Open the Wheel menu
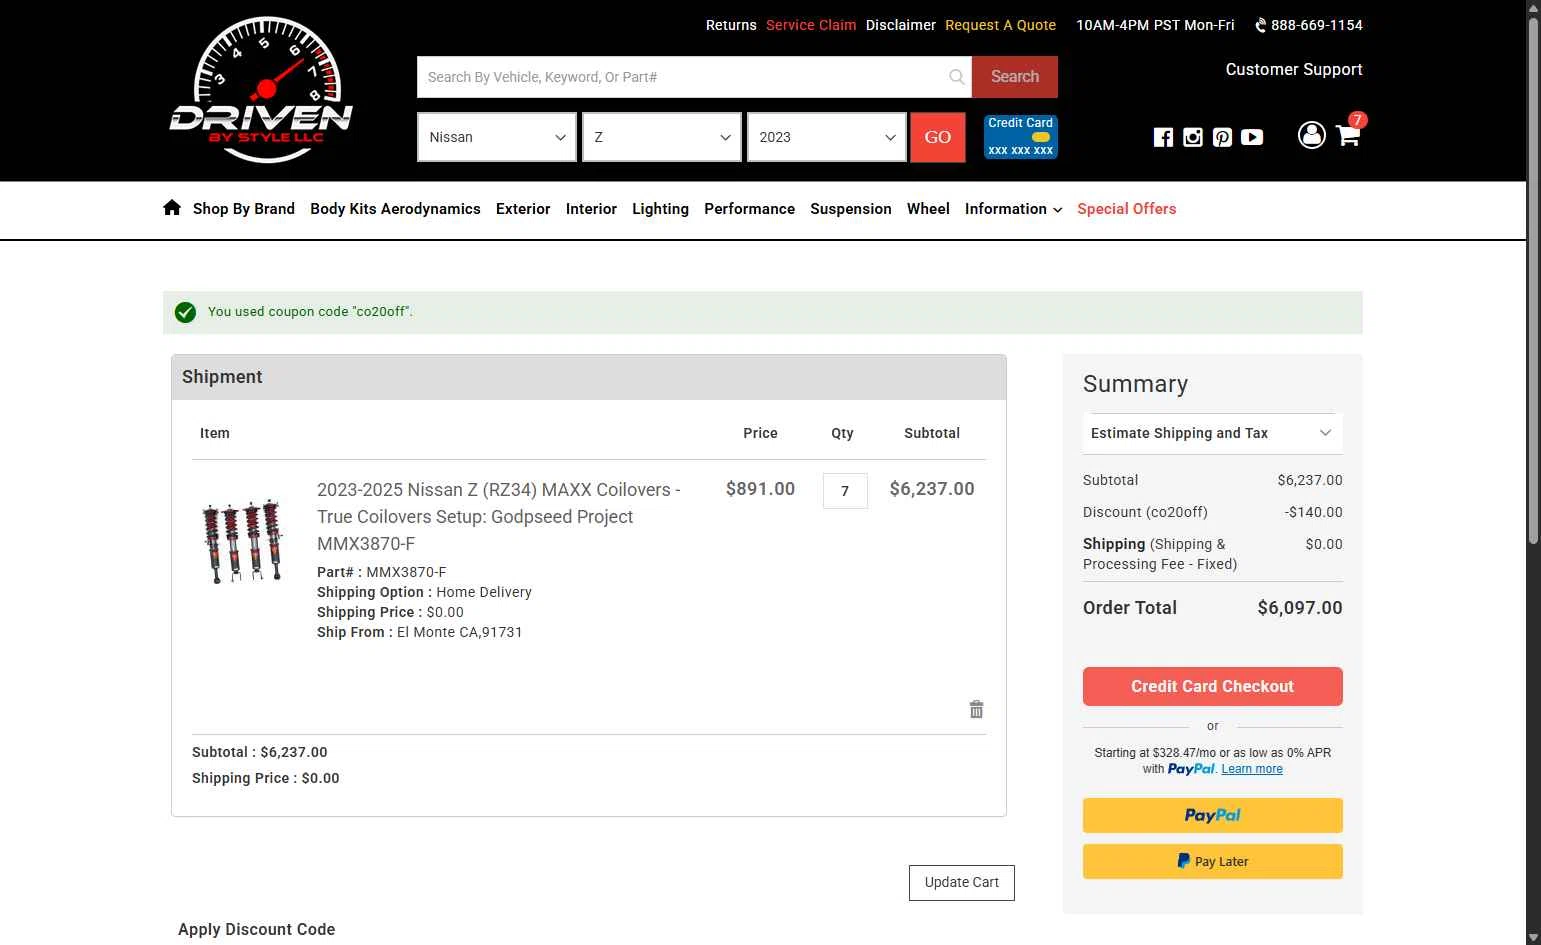 (x=928, y=209)
